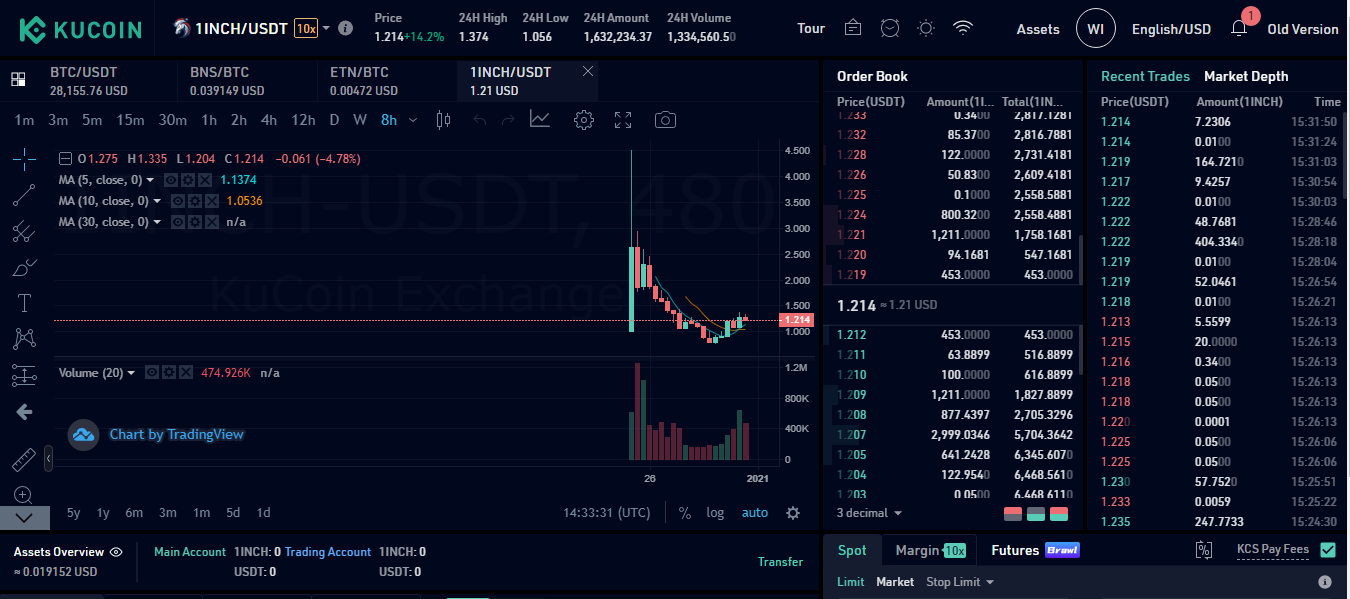Open the fee calculator icon
1350x599 pixels.
point(1204,550)
